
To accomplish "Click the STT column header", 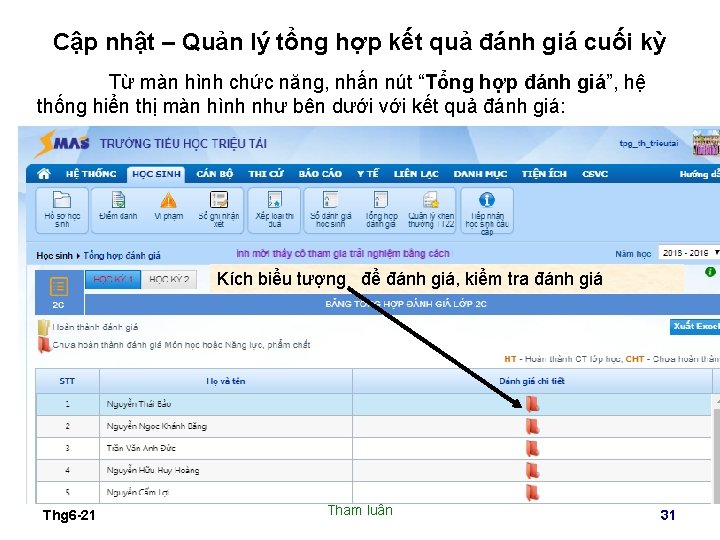I will (x=67, y=381).
